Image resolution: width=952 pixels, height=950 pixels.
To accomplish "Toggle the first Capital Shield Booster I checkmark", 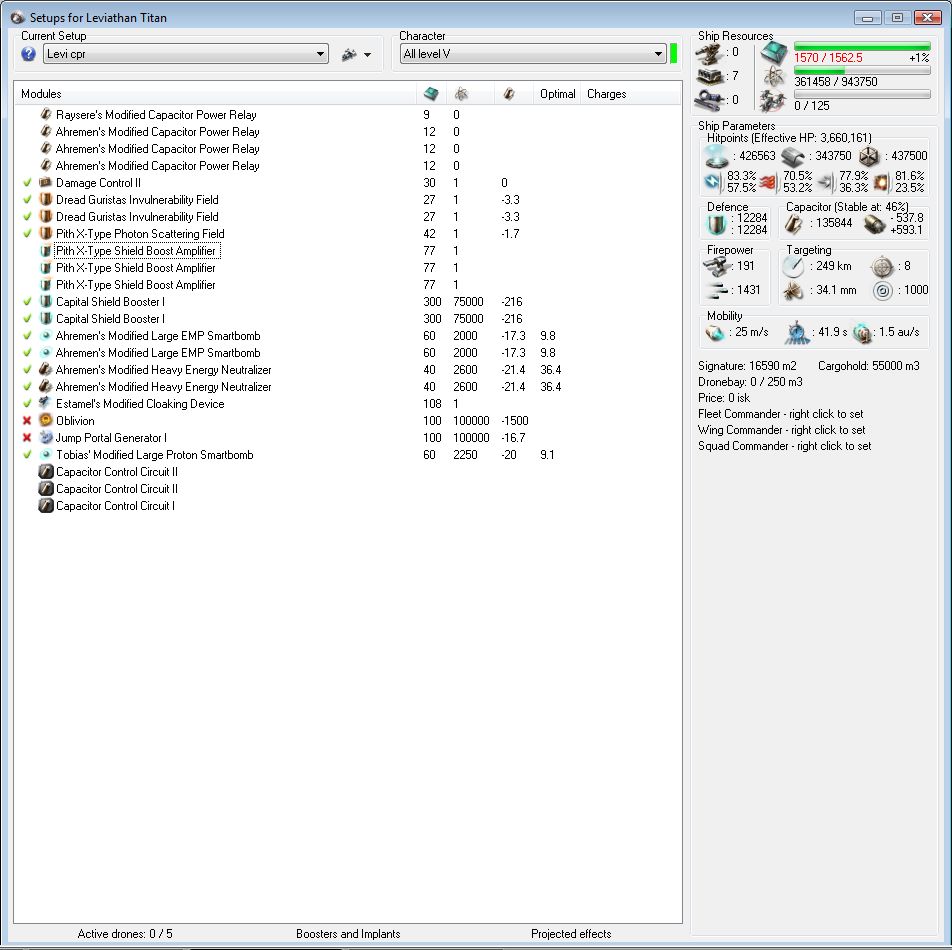I will (27, 302).
